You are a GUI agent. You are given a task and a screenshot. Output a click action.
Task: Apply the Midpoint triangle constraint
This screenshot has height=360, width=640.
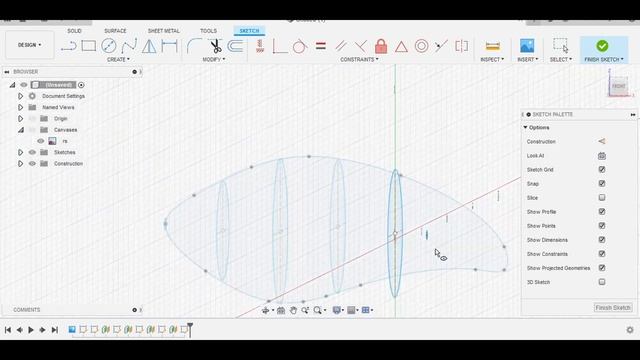(x=401, y=47)
